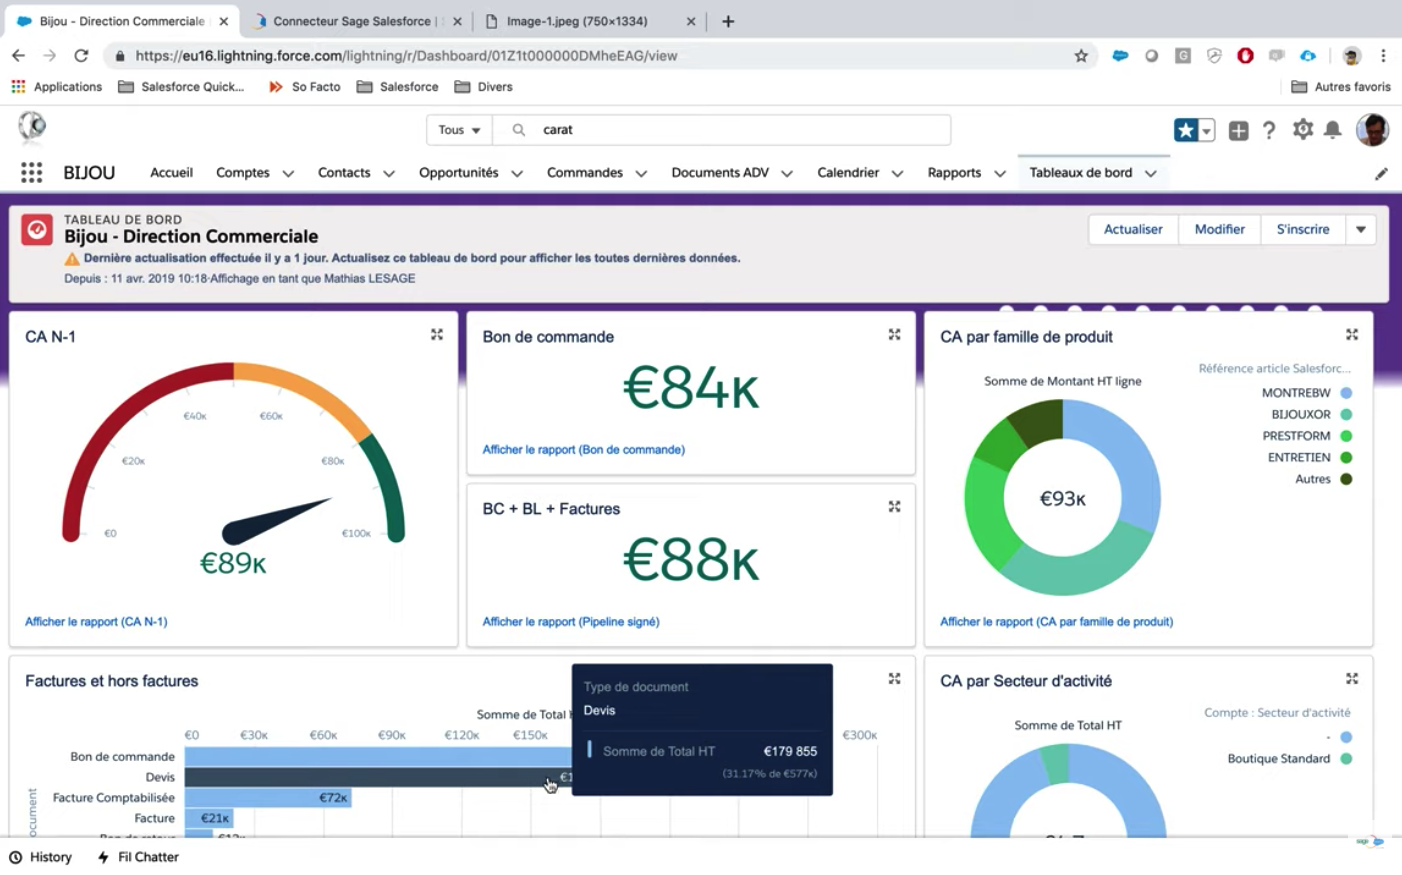
Task: Expand the Rapports tab chevron
Action: tap(999, 174)
